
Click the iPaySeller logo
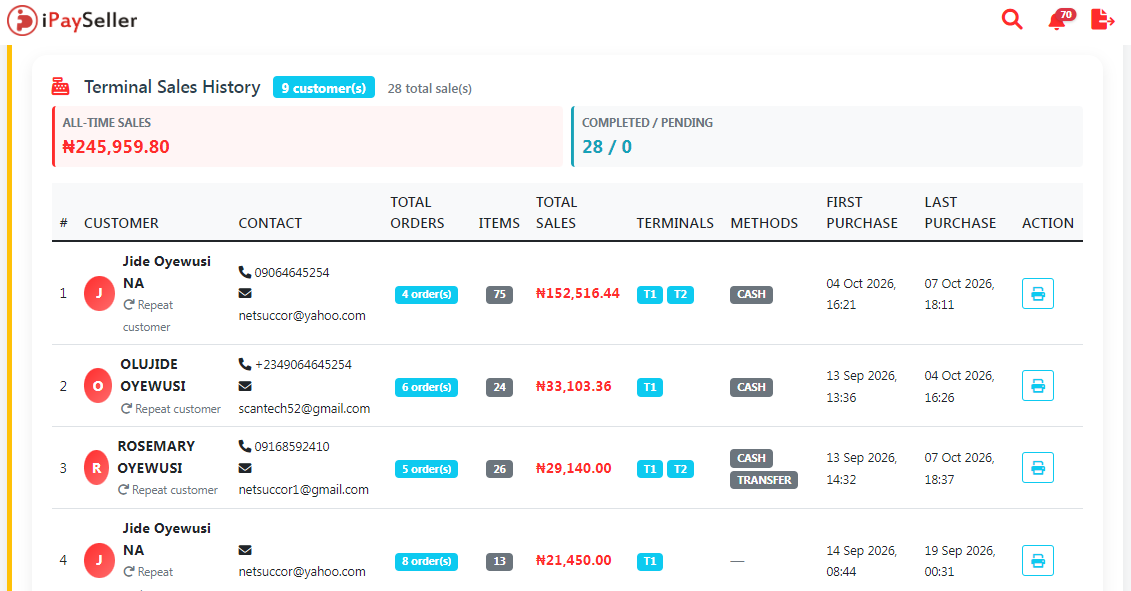point(72,20)
